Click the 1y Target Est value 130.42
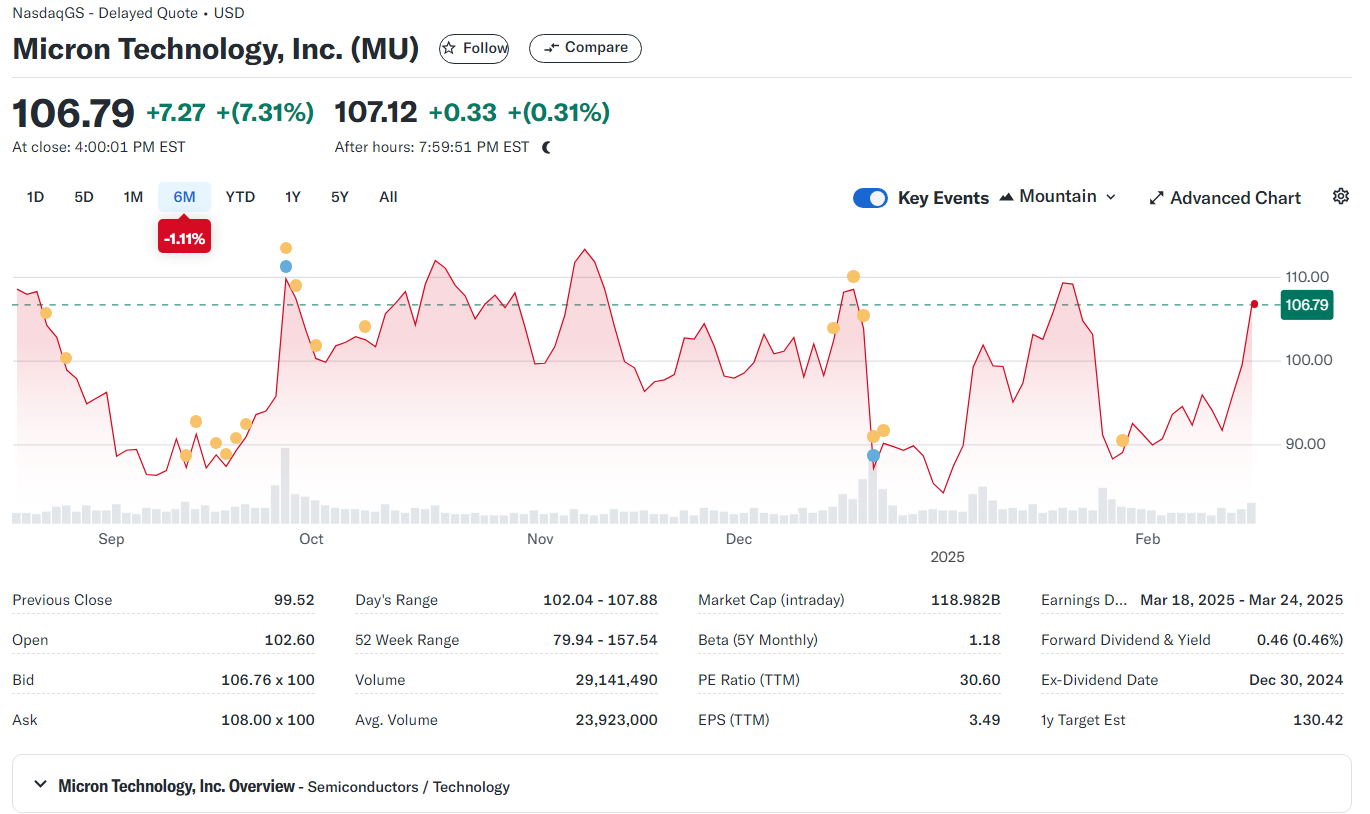The image size is (1370, 814). pyautogui.click(x=1317, y=720)
